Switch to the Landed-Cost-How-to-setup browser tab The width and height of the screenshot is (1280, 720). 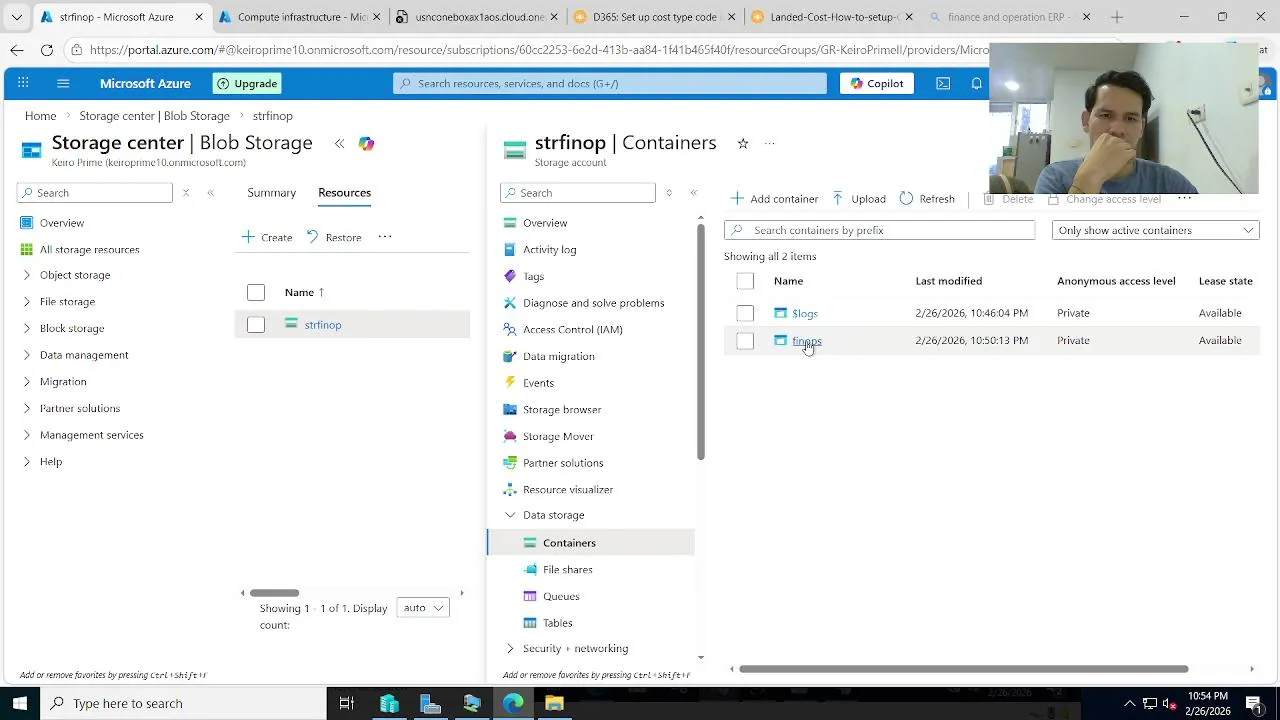[x=834, y=17]
